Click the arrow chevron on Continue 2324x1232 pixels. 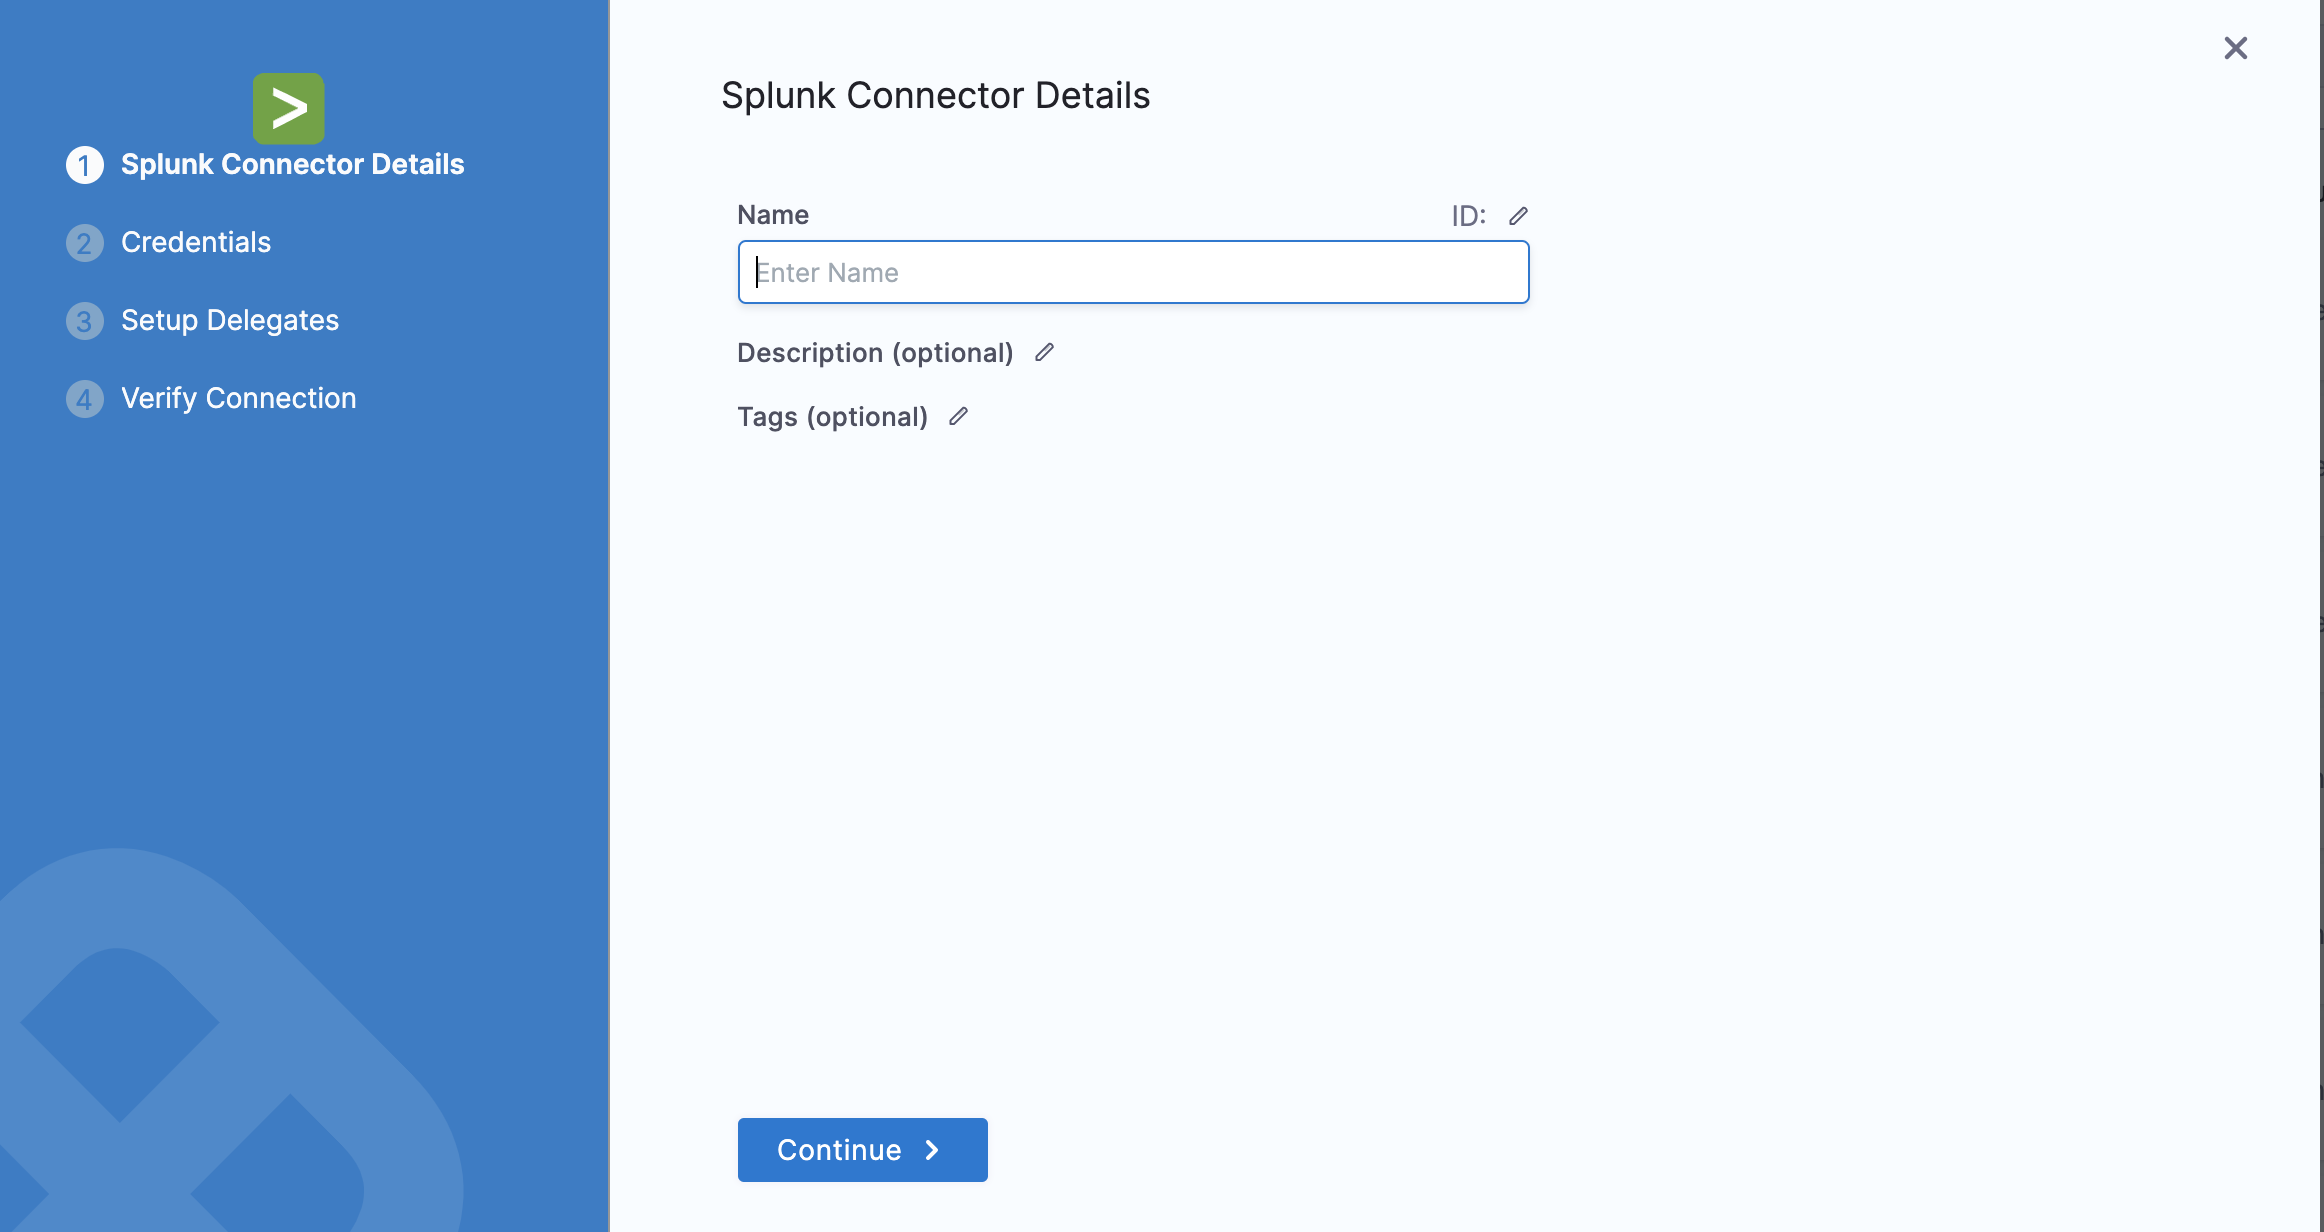point(932,1150)
